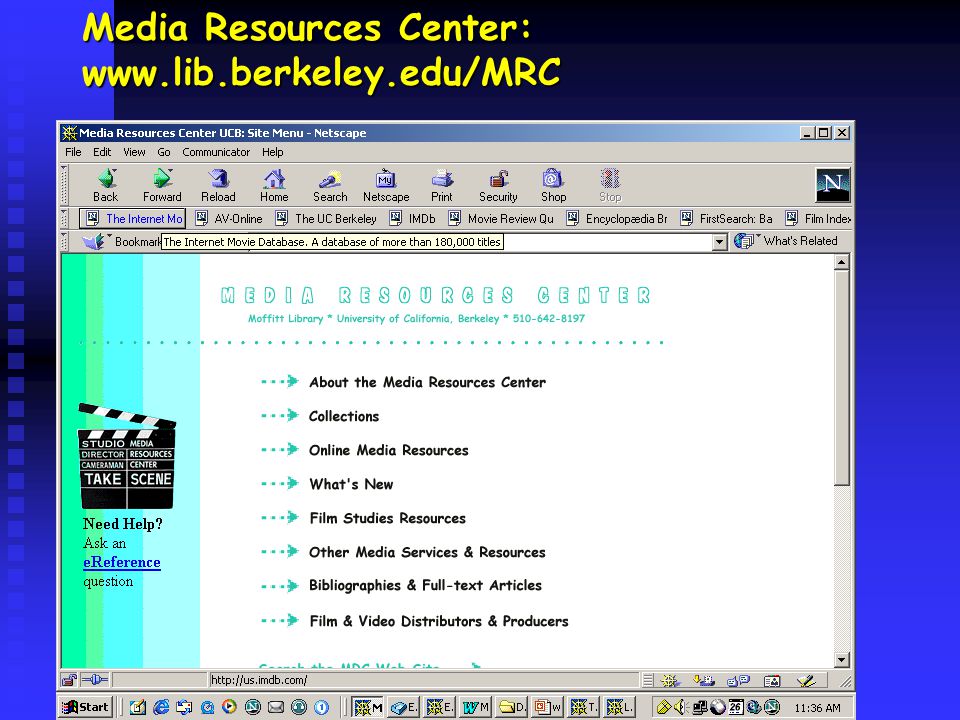
Task: Stop loading with the Stop button
Action: point(610,186)
